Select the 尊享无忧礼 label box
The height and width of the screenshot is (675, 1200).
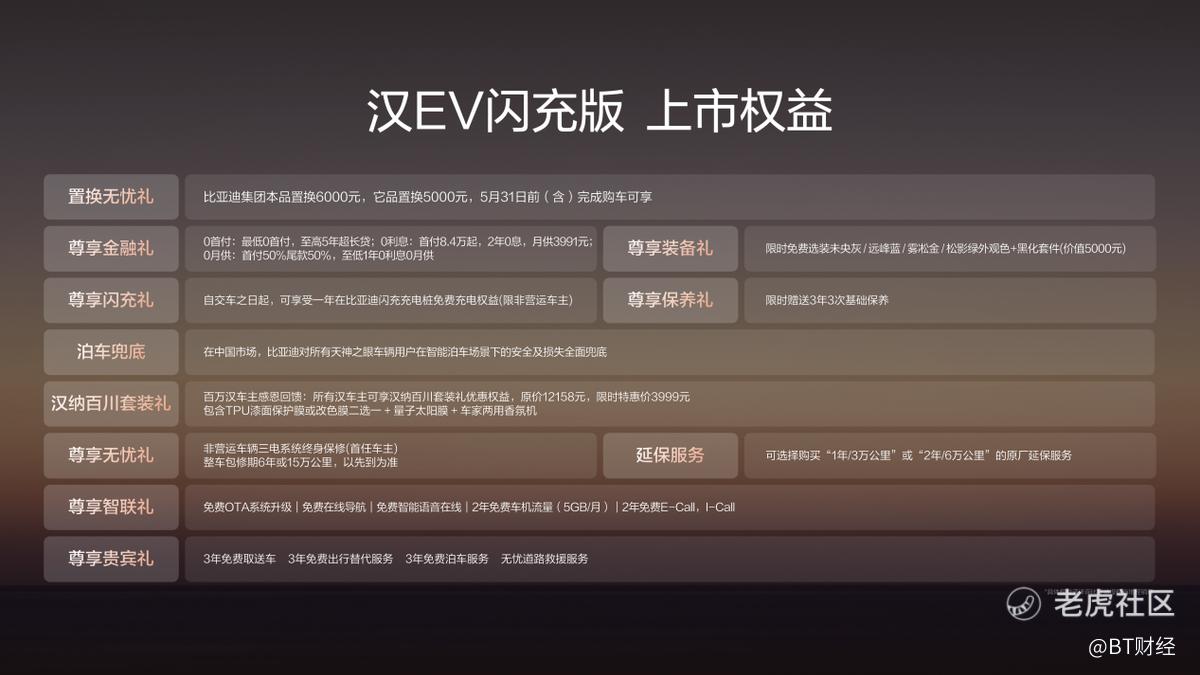point(111,455)
